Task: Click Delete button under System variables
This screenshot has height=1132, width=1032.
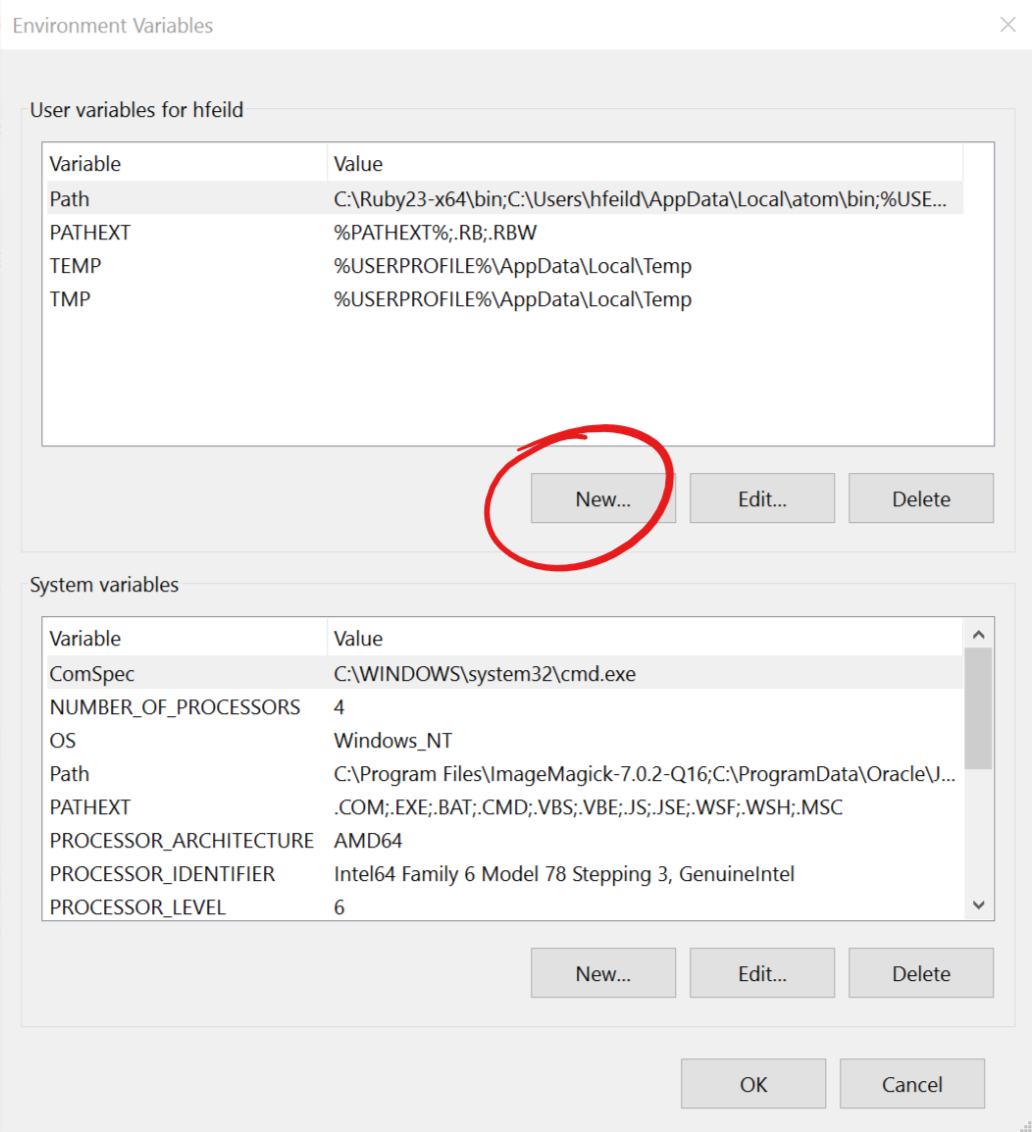Action: [x=921, y=973]
